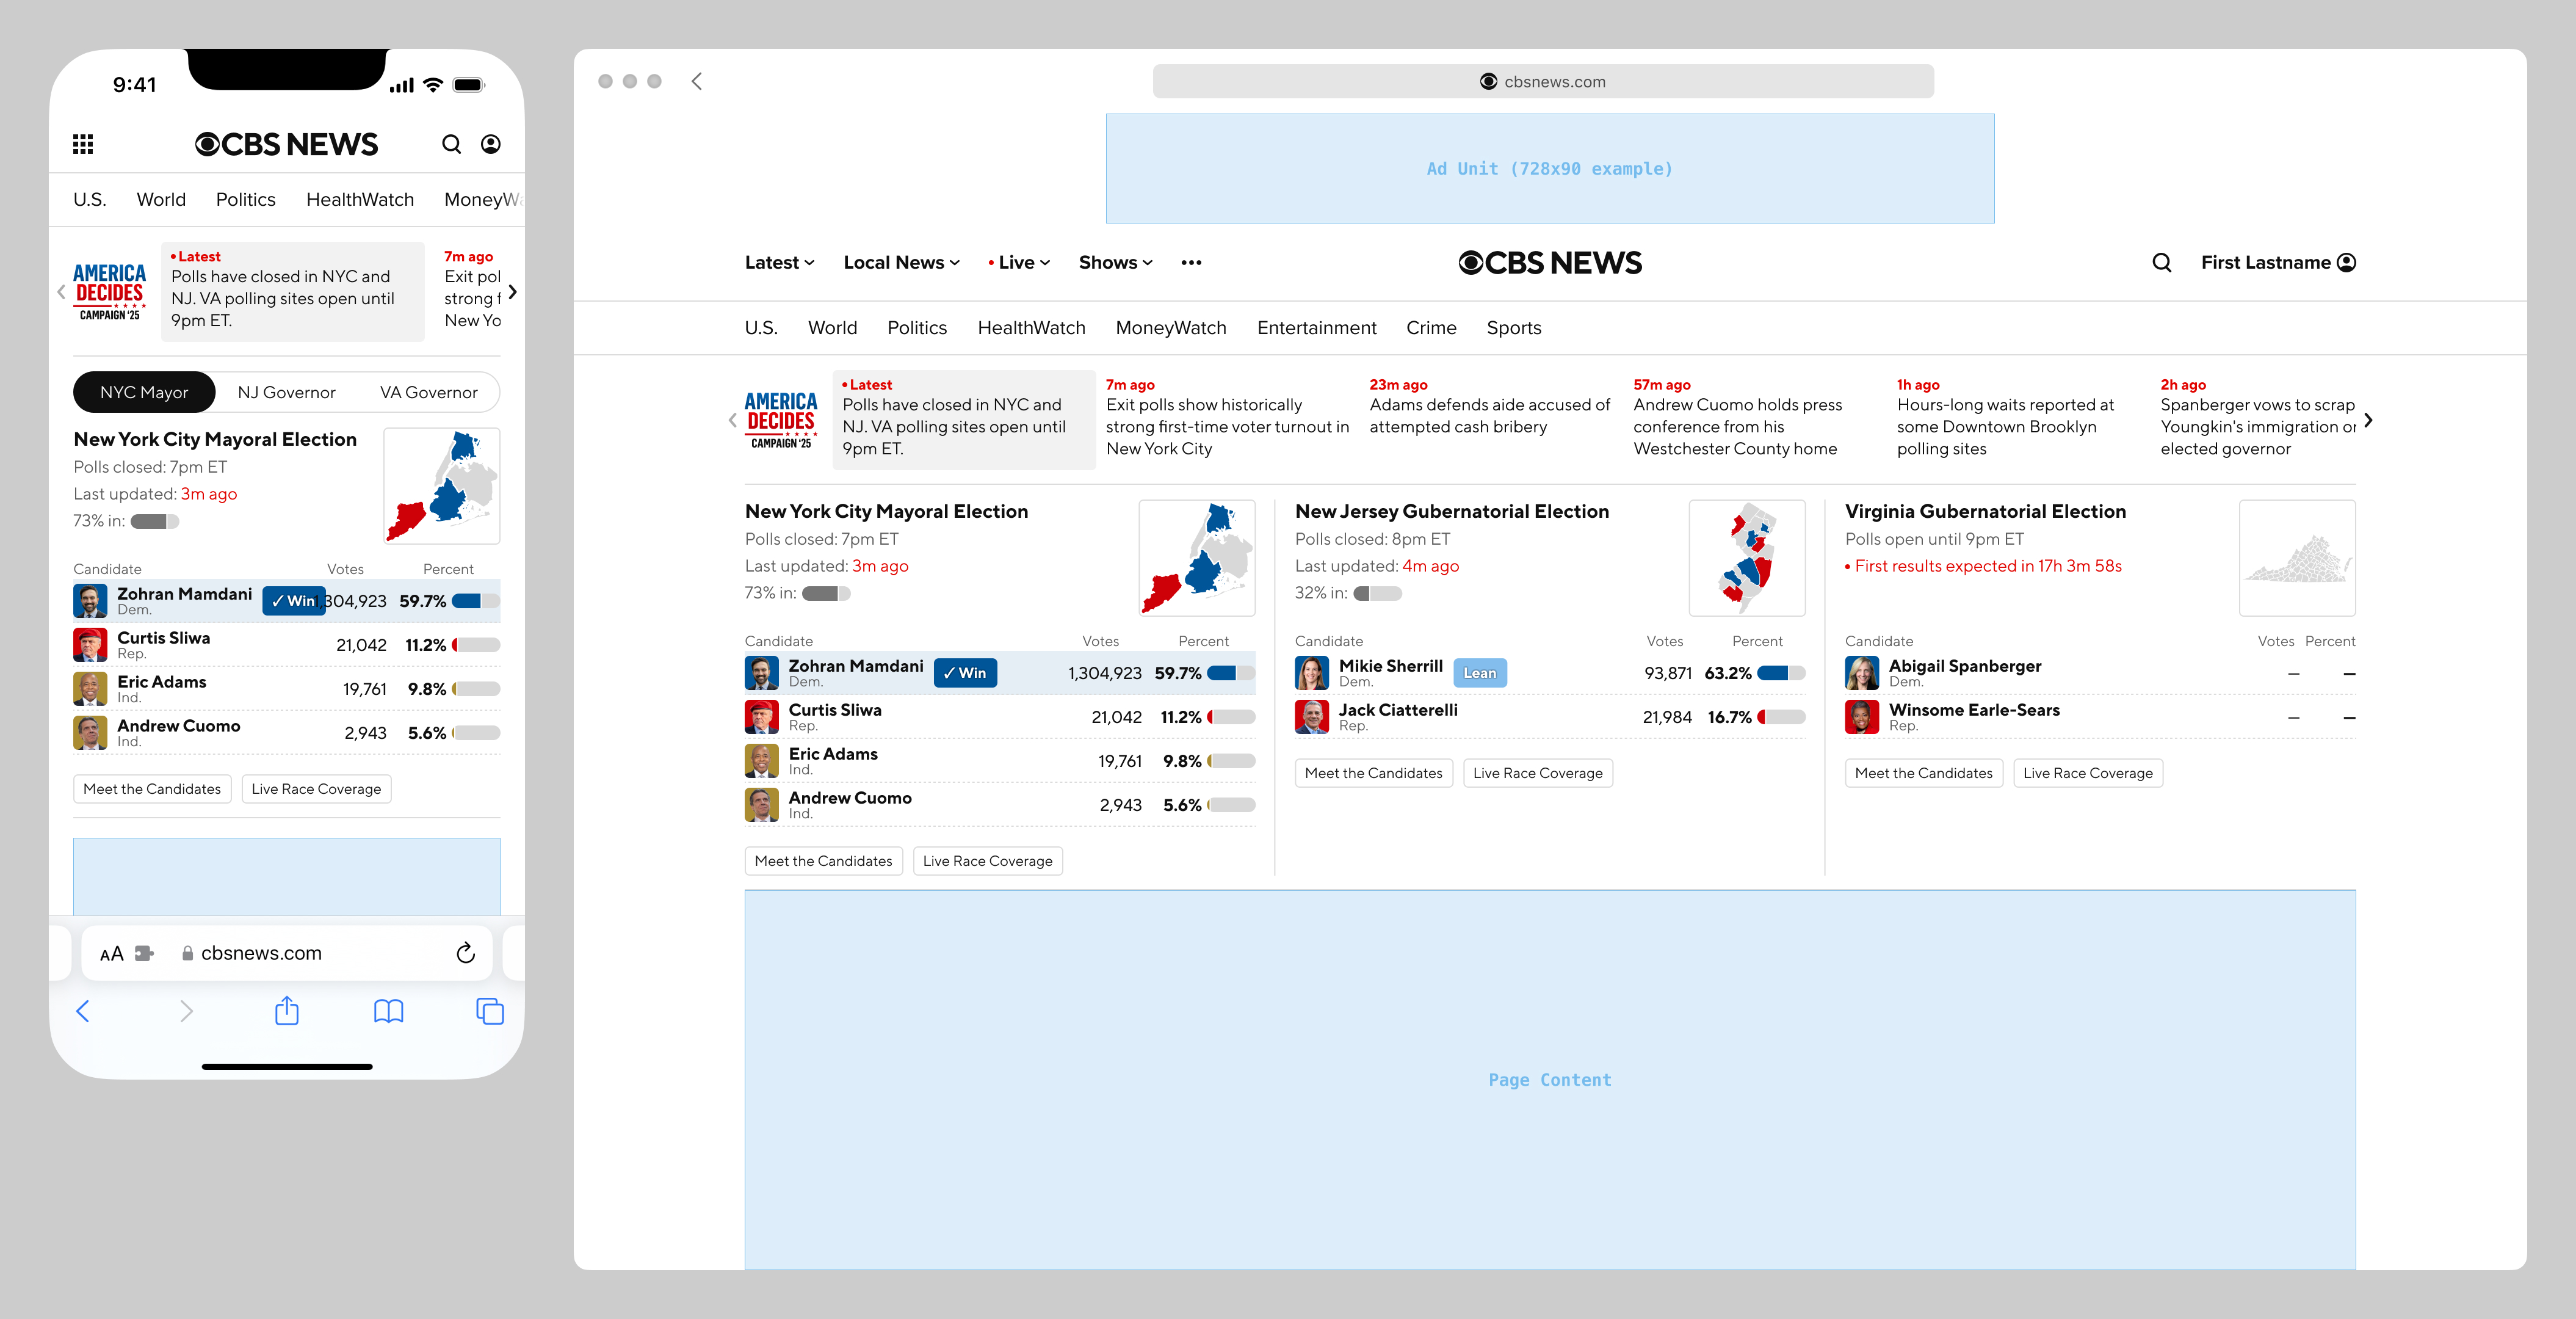
Task: Click Meet the Candidates for New Jersey election
Action: click(1374, 772)
